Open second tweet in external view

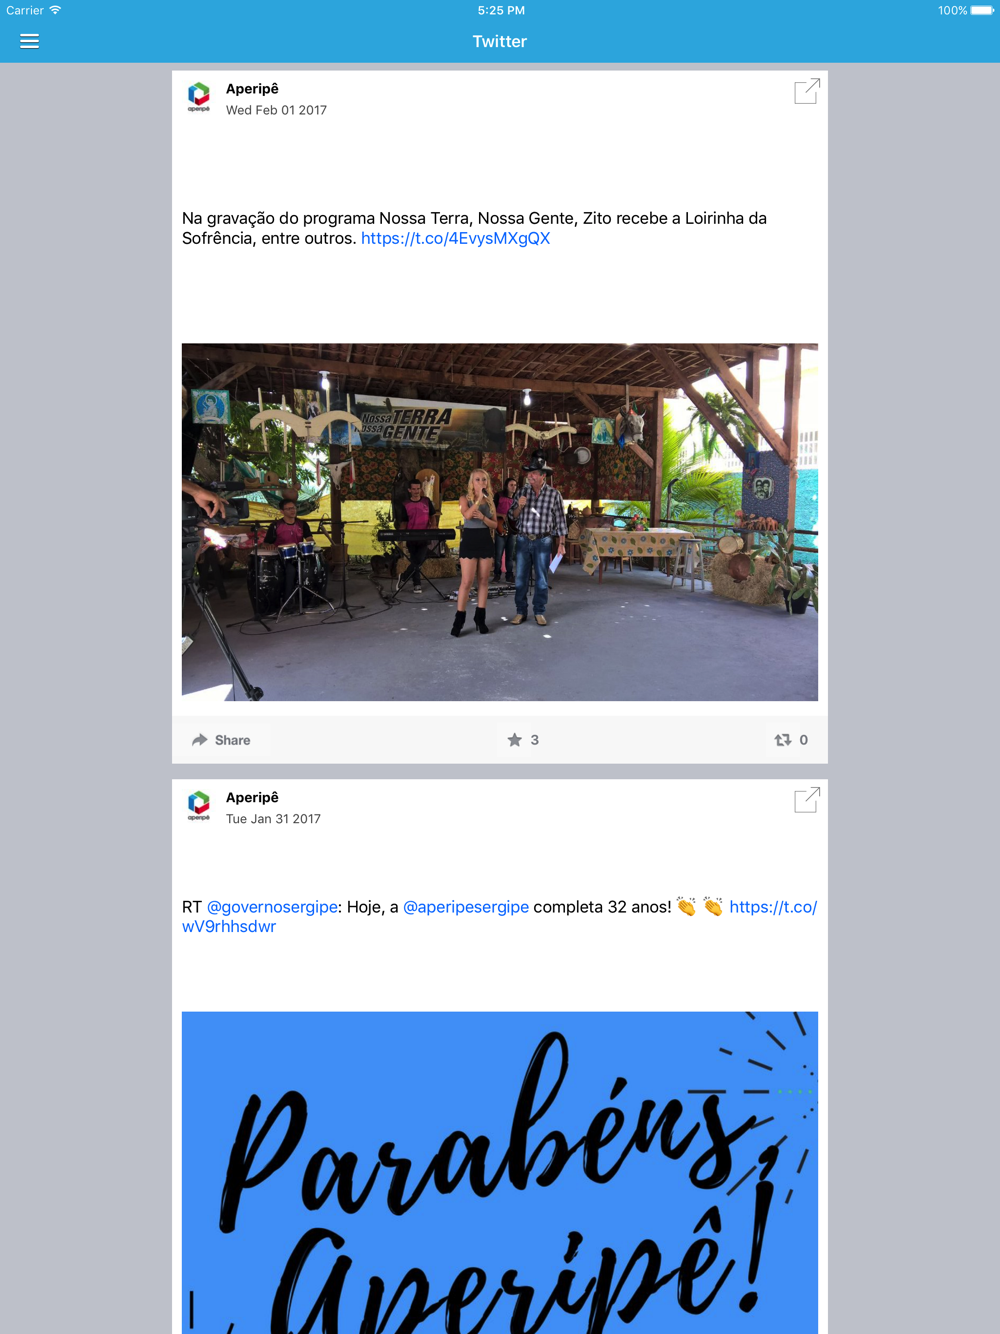click(x=807, y=800)
